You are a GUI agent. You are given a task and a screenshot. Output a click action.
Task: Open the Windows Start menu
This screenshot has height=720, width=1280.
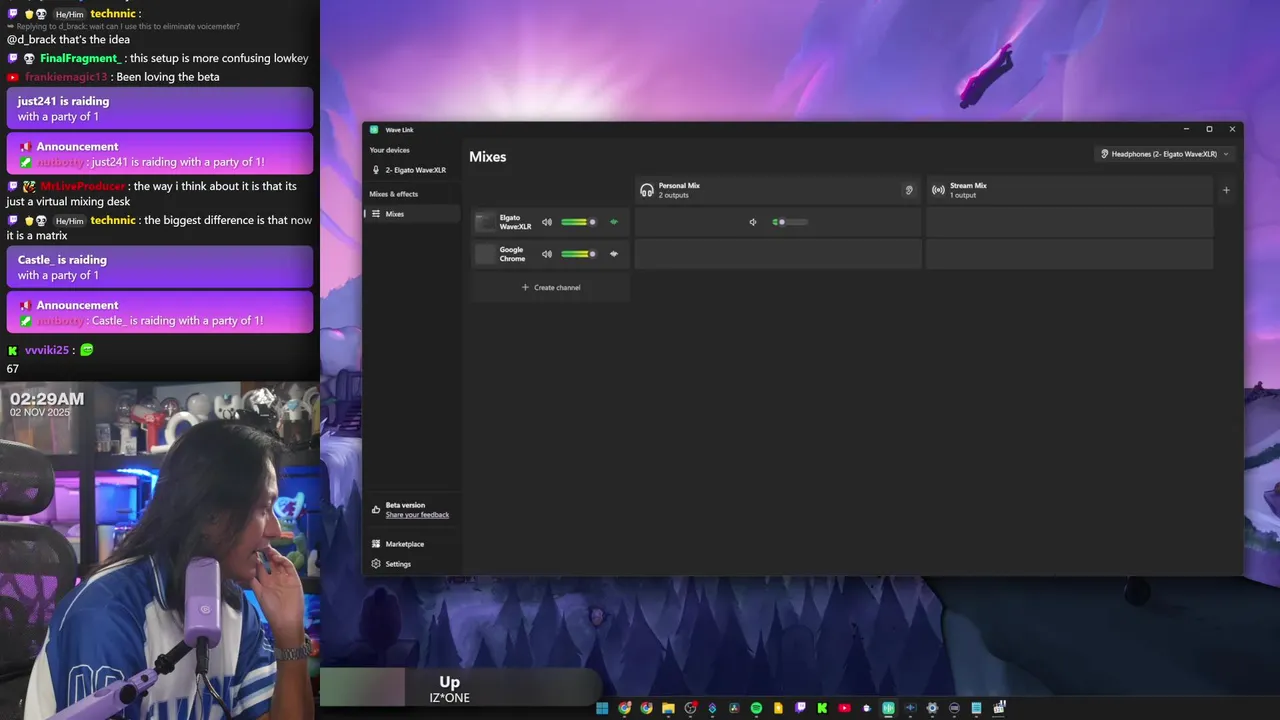[x=602, y=708]
